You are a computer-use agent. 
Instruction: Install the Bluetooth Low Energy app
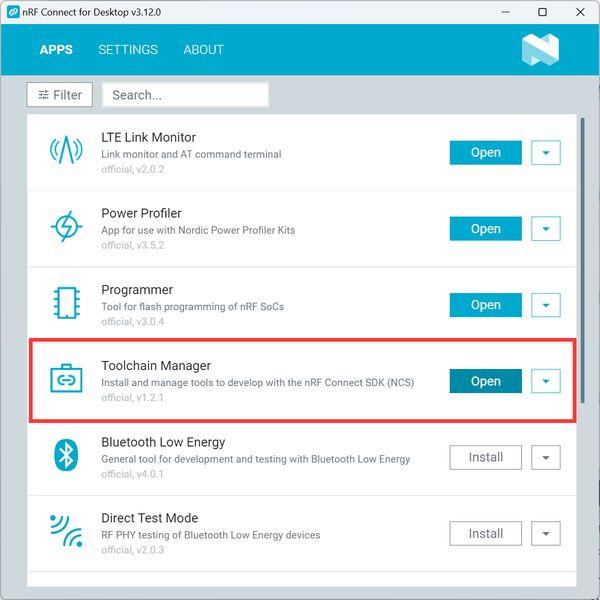pyautogui.click(x=486, y=457)
